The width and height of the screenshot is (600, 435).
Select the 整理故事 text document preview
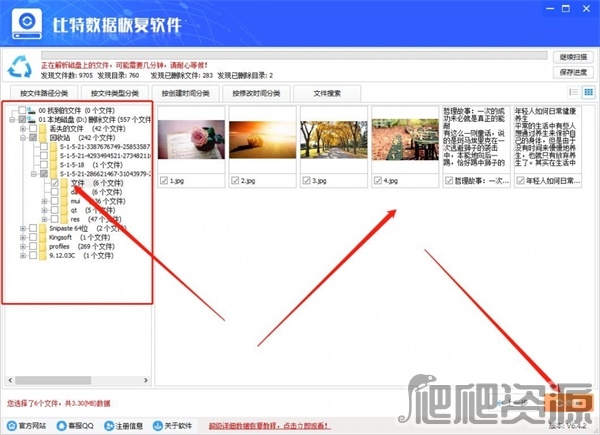pyautogui.click(x=476, y=138)
